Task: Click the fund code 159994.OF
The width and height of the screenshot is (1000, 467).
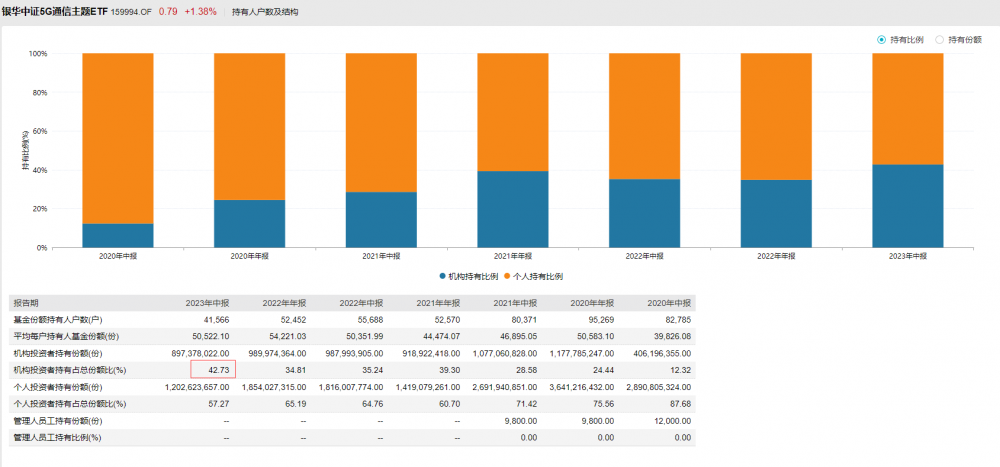Action: pyautogui.click(x=131, y=12)
